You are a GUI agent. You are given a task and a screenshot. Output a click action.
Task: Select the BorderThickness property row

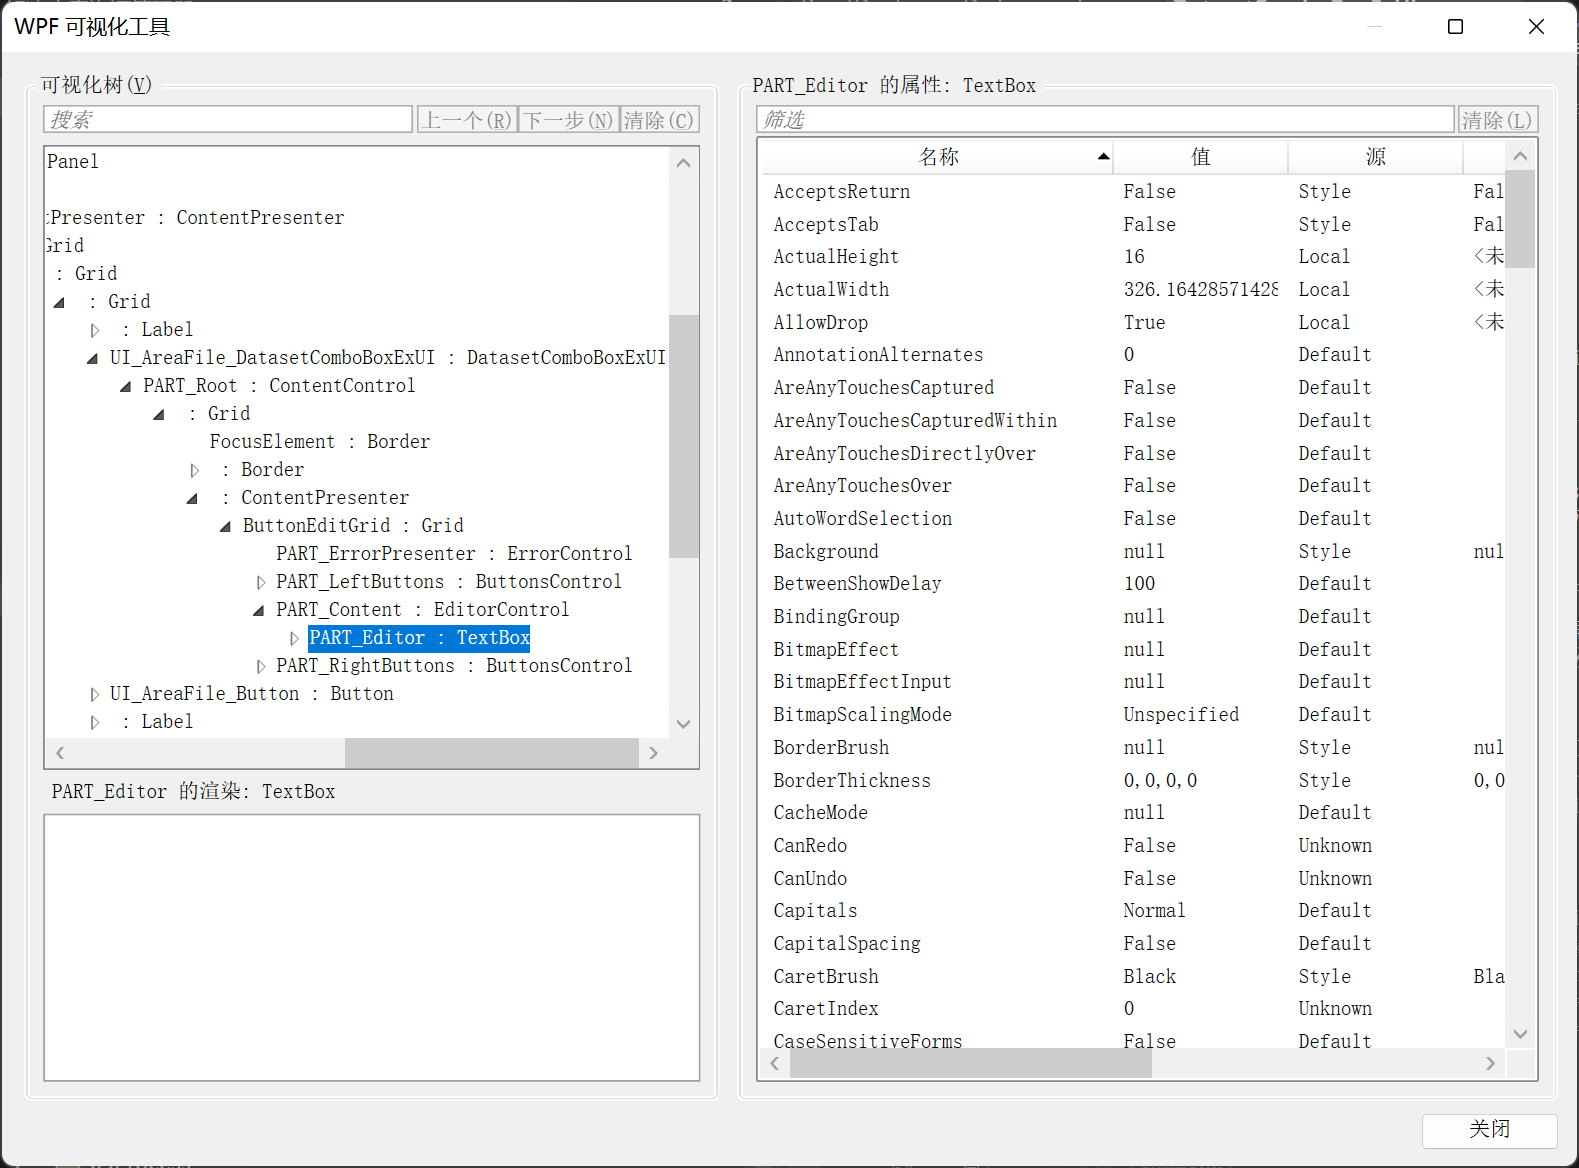pyautogui.click(x=1132, y=781)
